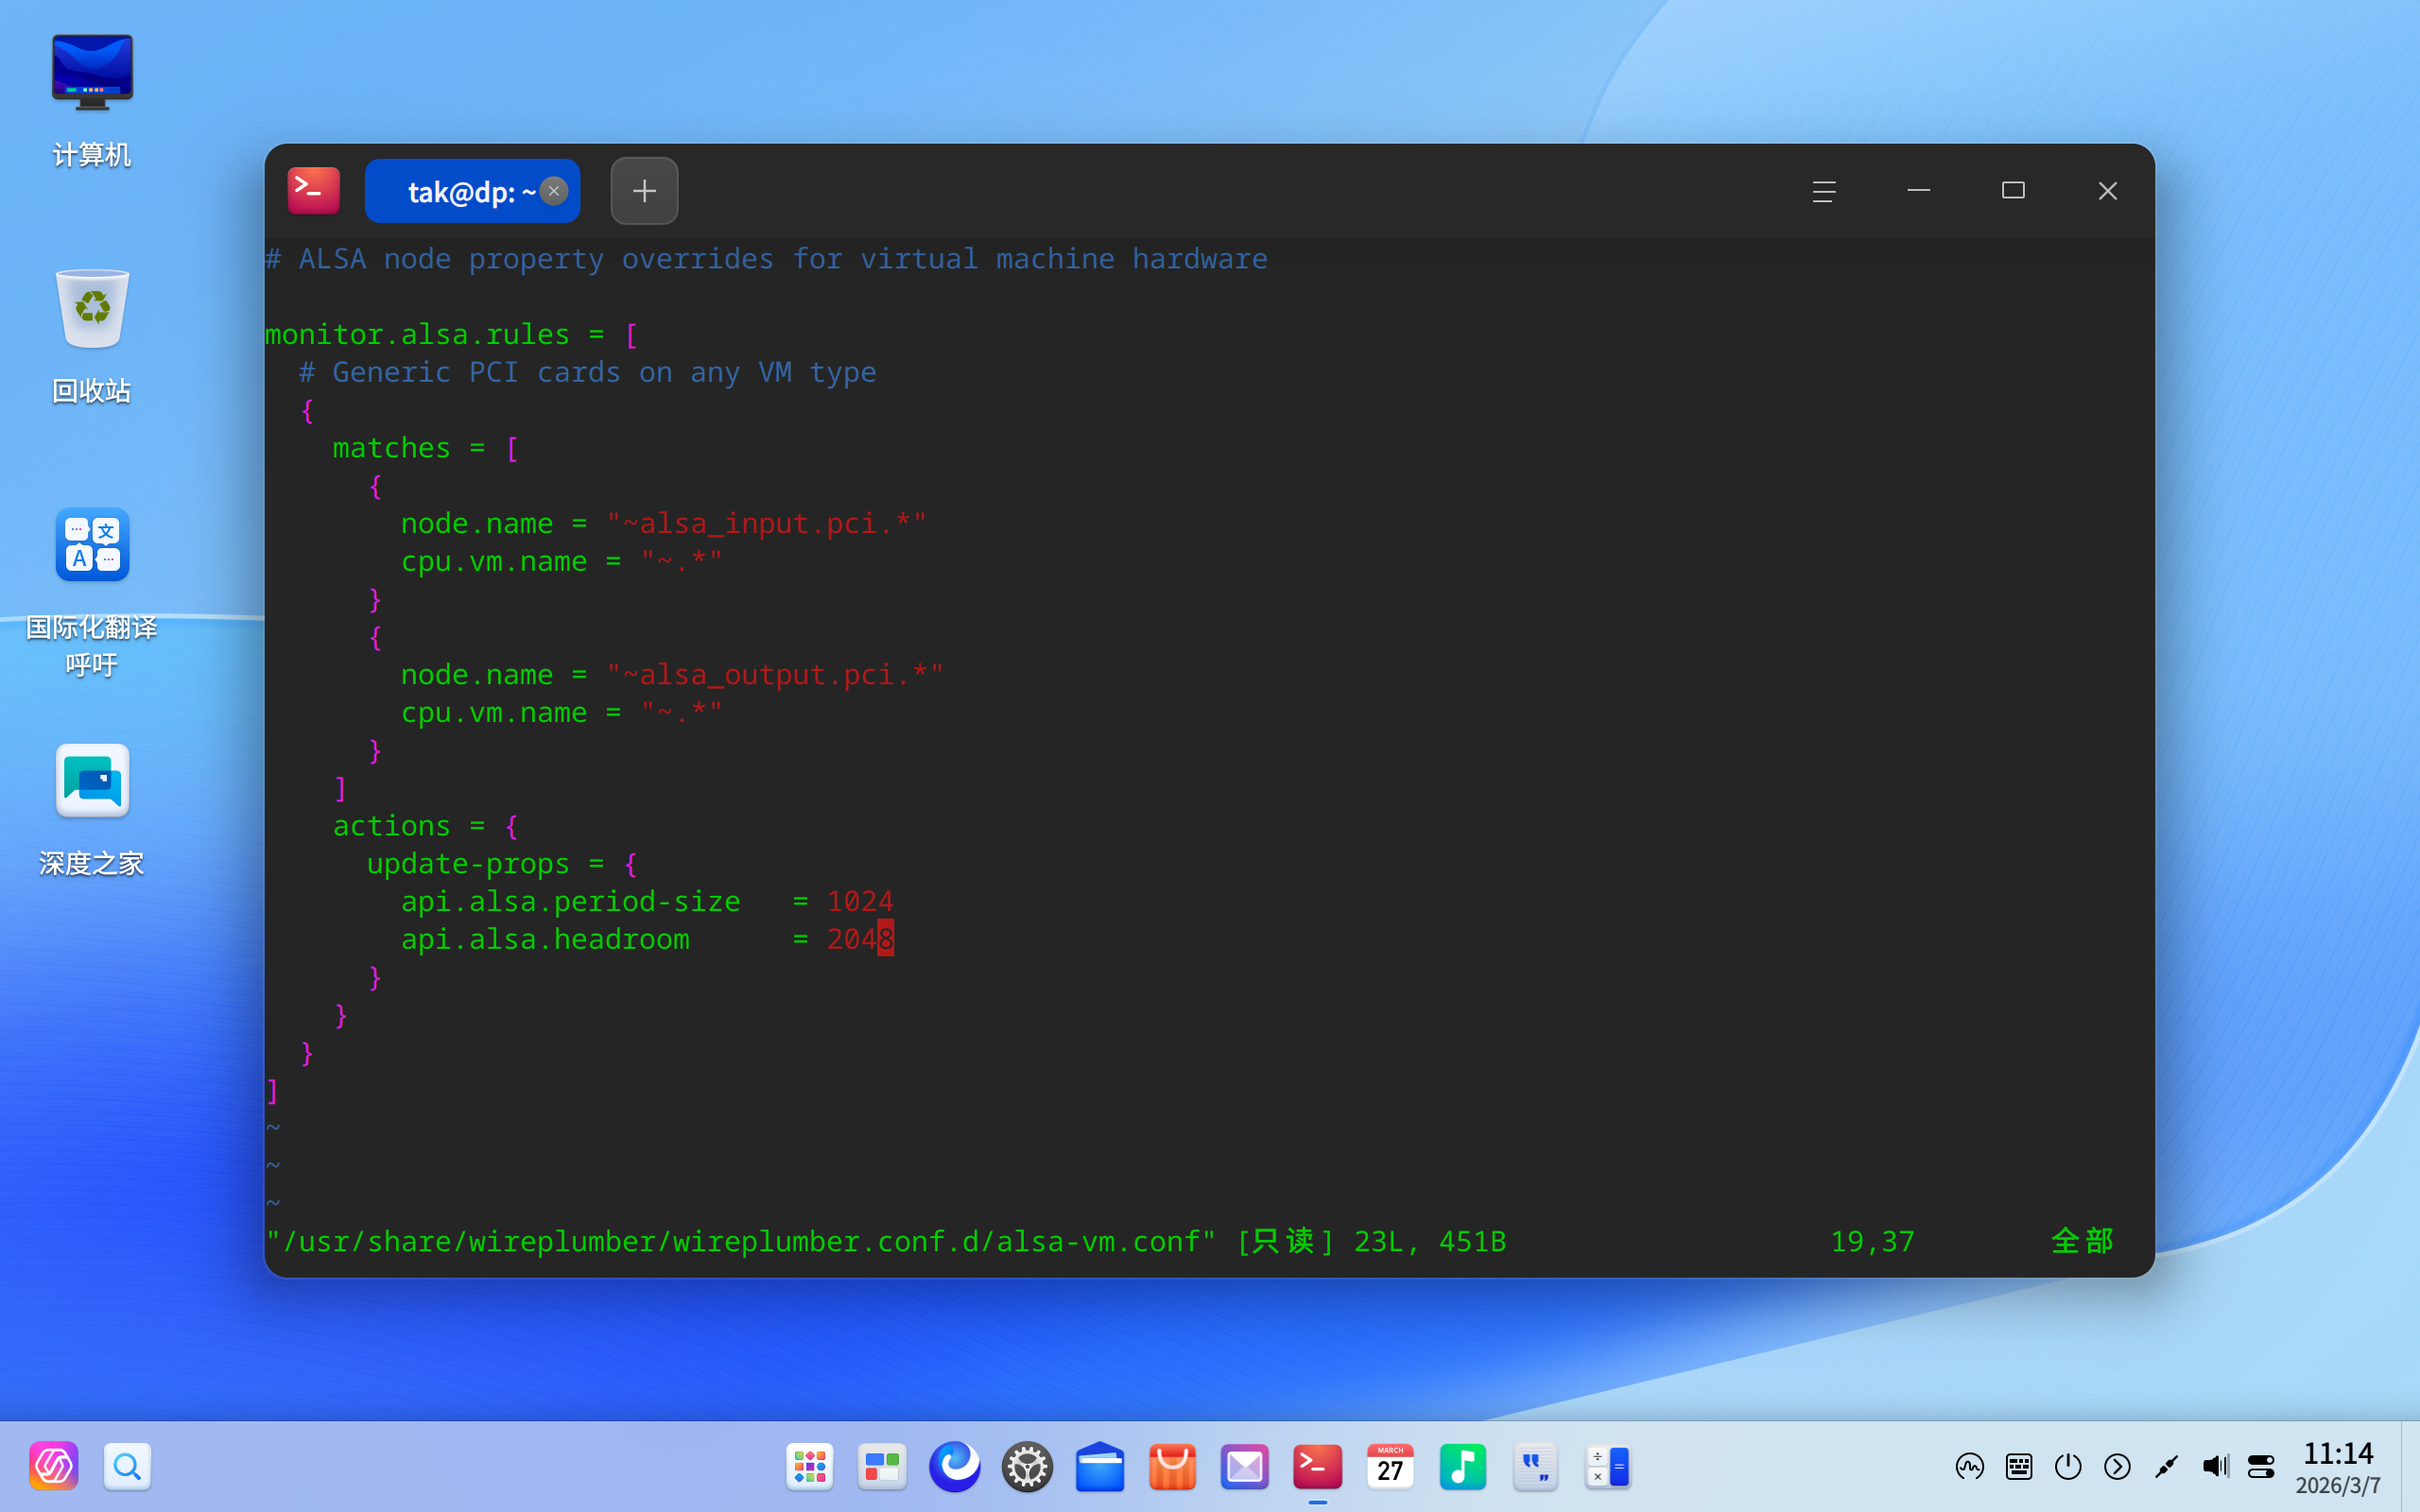Screen dimensions: 2420x1512
Task: Open quick settings toggles in the tray
Action: (2261, 1467)
